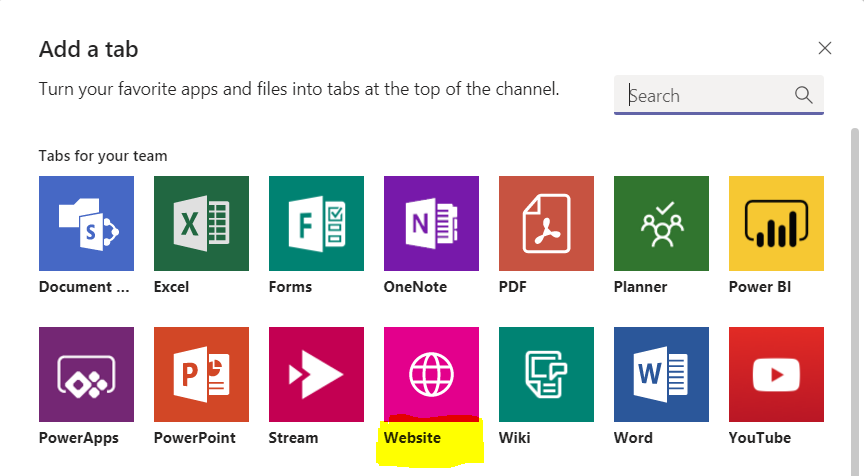Viewport: 864px width, 476px height.
Task: Close the Add a tab dialog
Action: (x=824, y=48)
